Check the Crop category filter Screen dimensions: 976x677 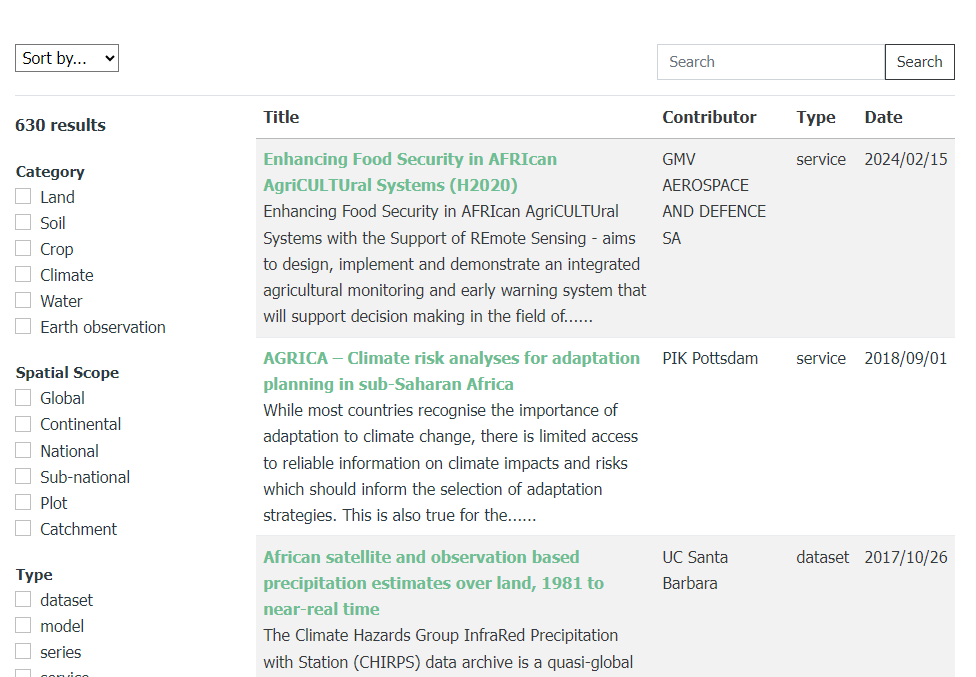(23, 249)
